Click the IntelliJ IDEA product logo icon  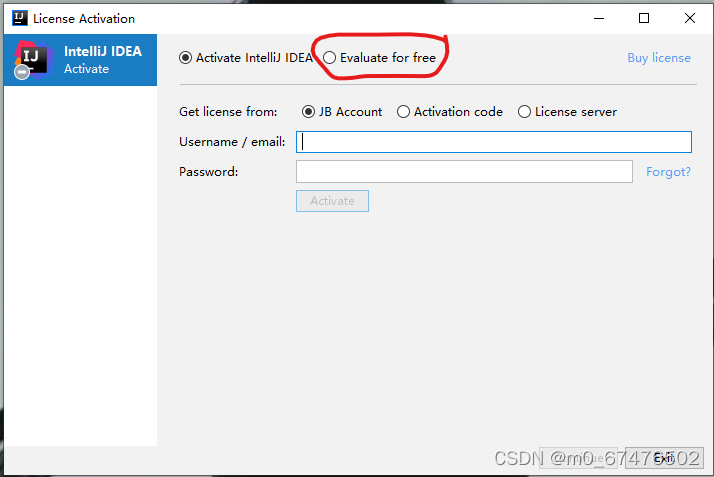point(32,60)
